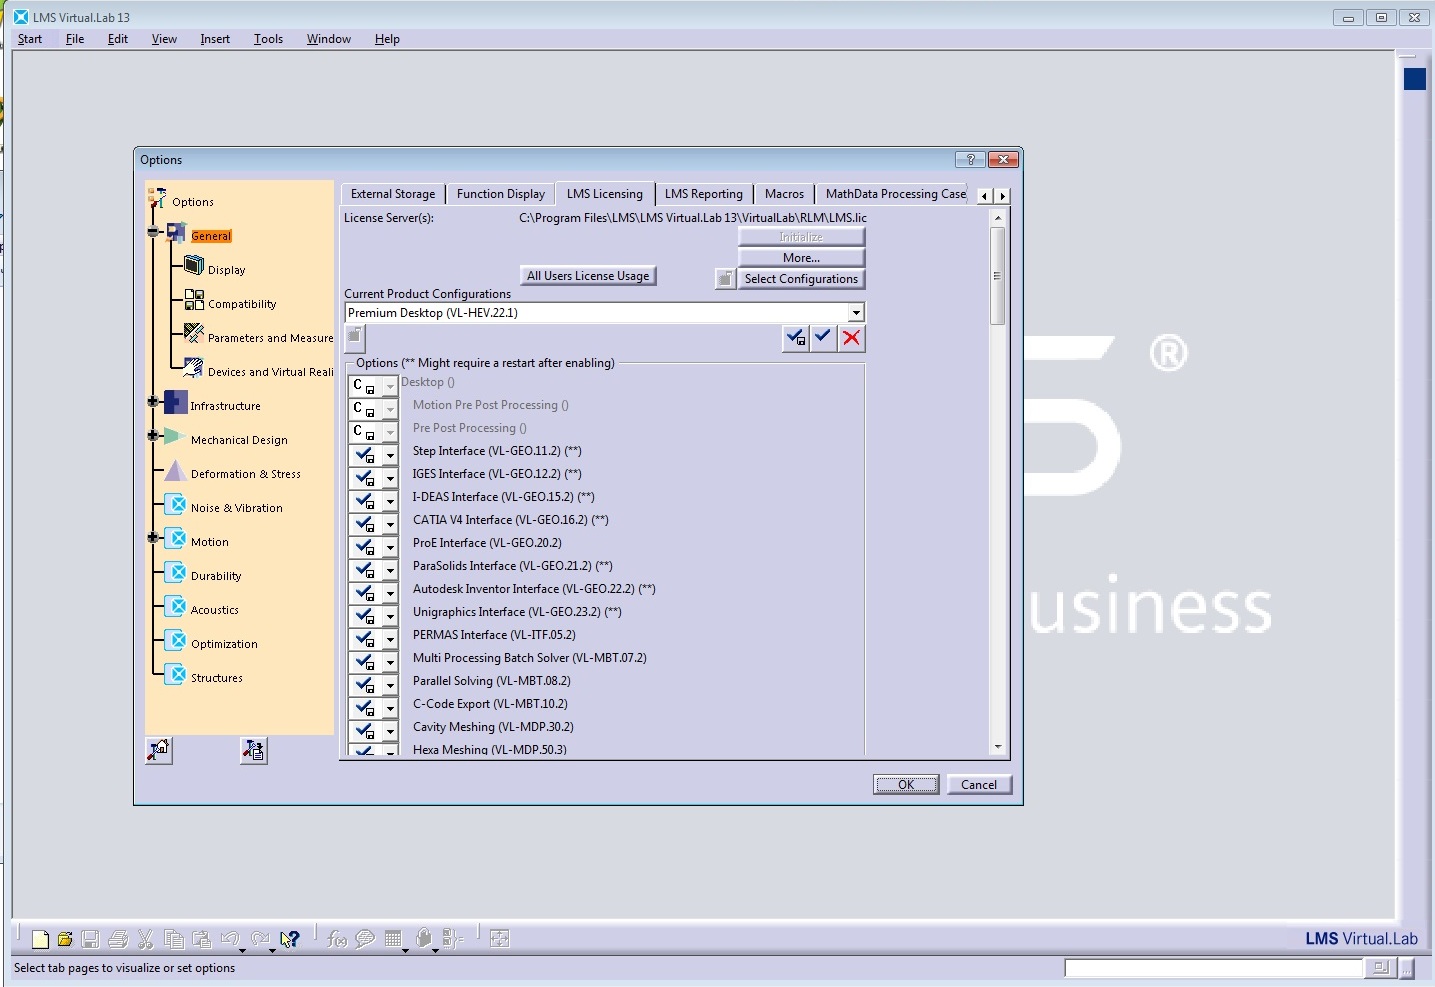The width and height of the screenshot is (1435, 987).
Task: Click the Open file folder icon
Action: [x=65, y=939]
